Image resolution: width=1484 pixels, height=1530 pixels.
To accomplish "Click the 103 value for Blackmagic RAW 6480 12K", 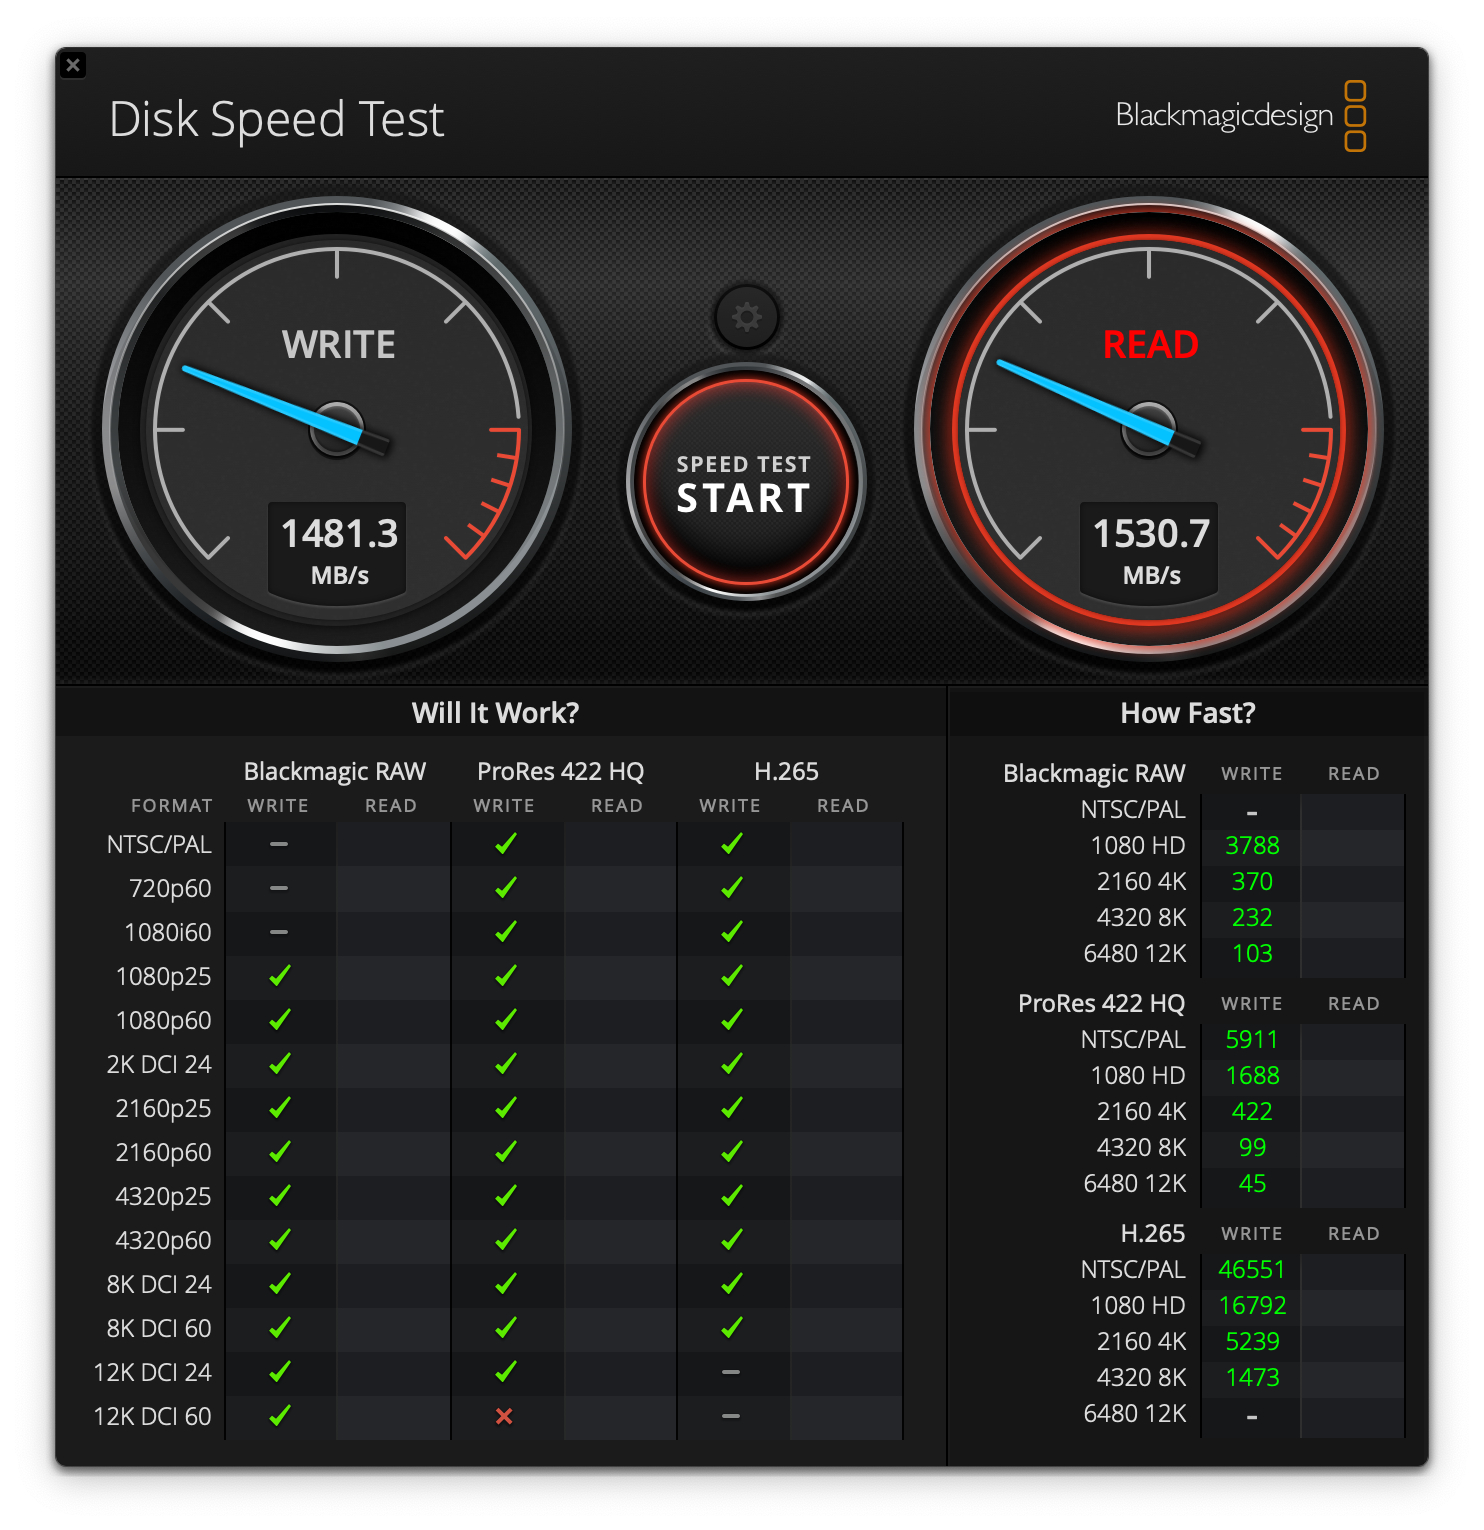I will click(x=1252, y=954).
